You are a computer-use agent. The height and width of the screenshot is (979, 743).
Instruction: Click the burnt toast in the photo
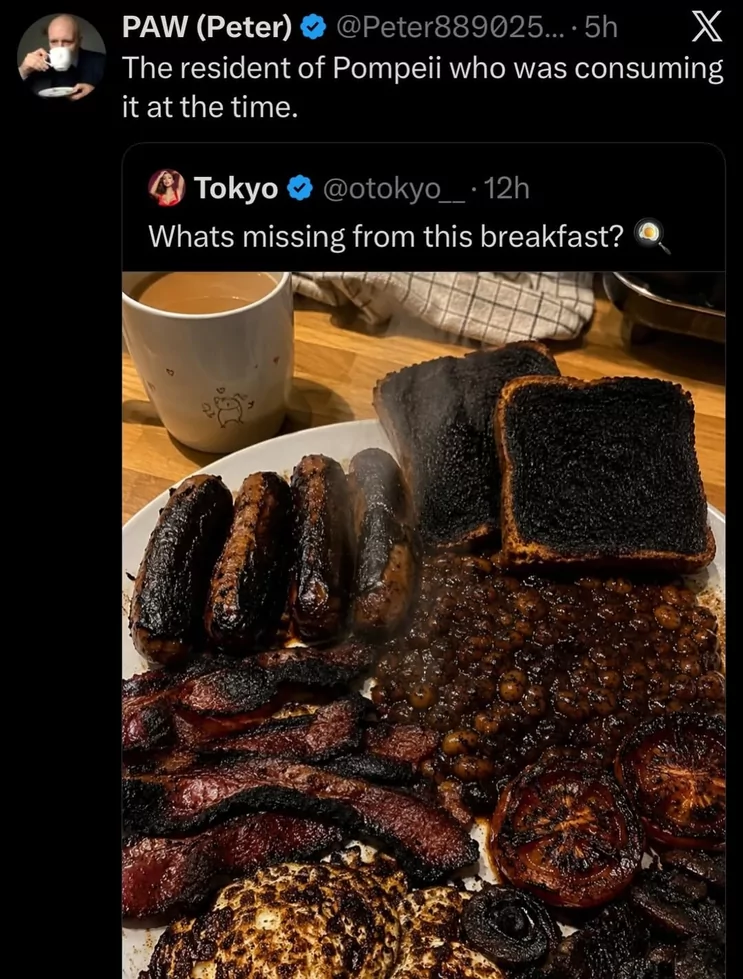pyautogui.click(x=543, y=456)
